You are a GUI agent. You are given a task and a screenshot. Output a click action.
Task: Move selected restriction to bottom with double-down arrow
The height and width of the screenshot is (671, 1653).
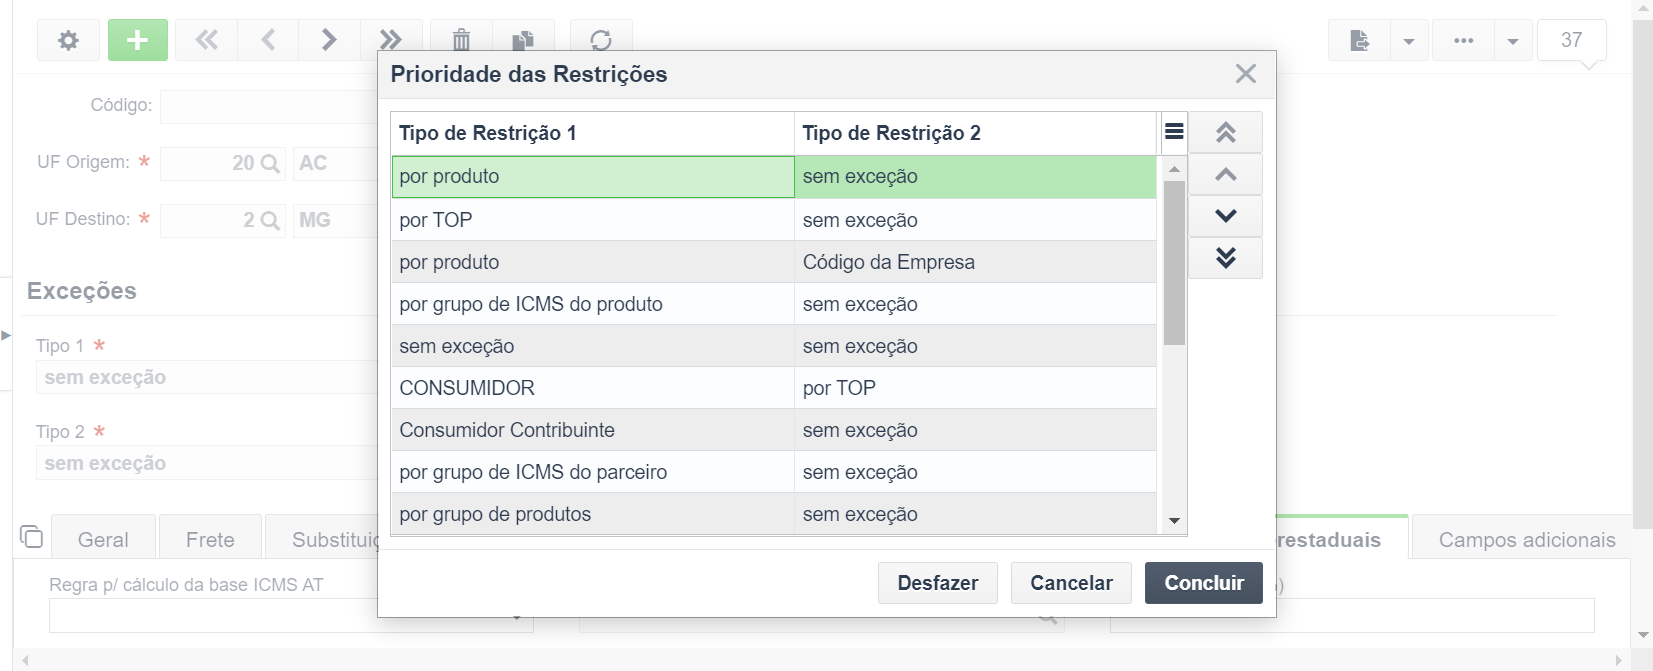coord(1225,258)
